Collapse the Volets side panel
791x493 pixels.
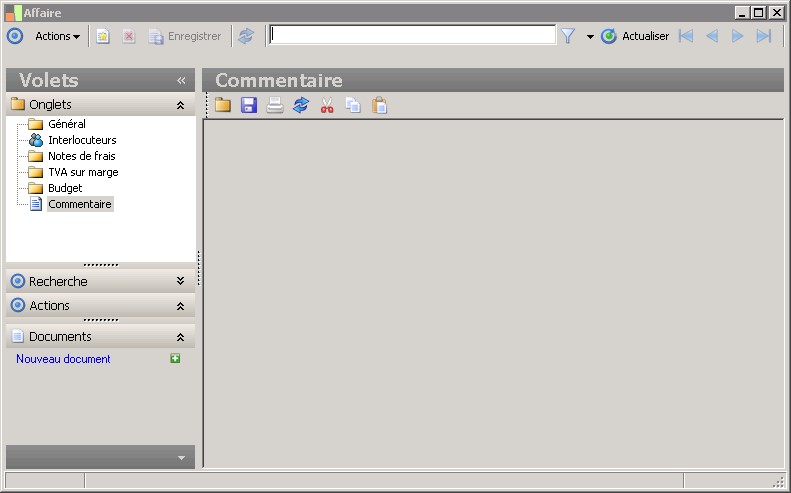pyautogui.click(x=181, y=80)
